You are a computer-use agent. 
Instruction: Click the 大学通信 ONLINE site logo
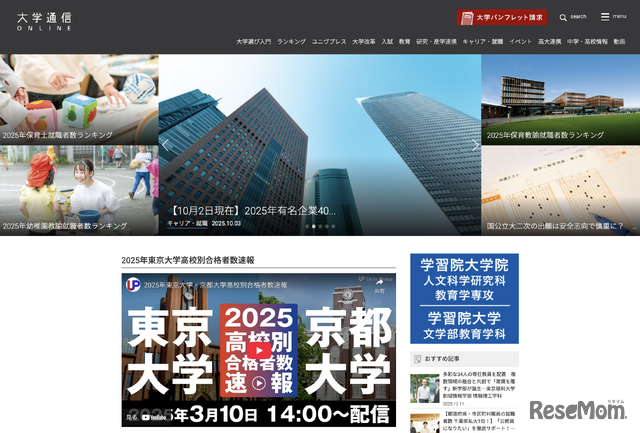pyautogui.click(x=44, y=22)
